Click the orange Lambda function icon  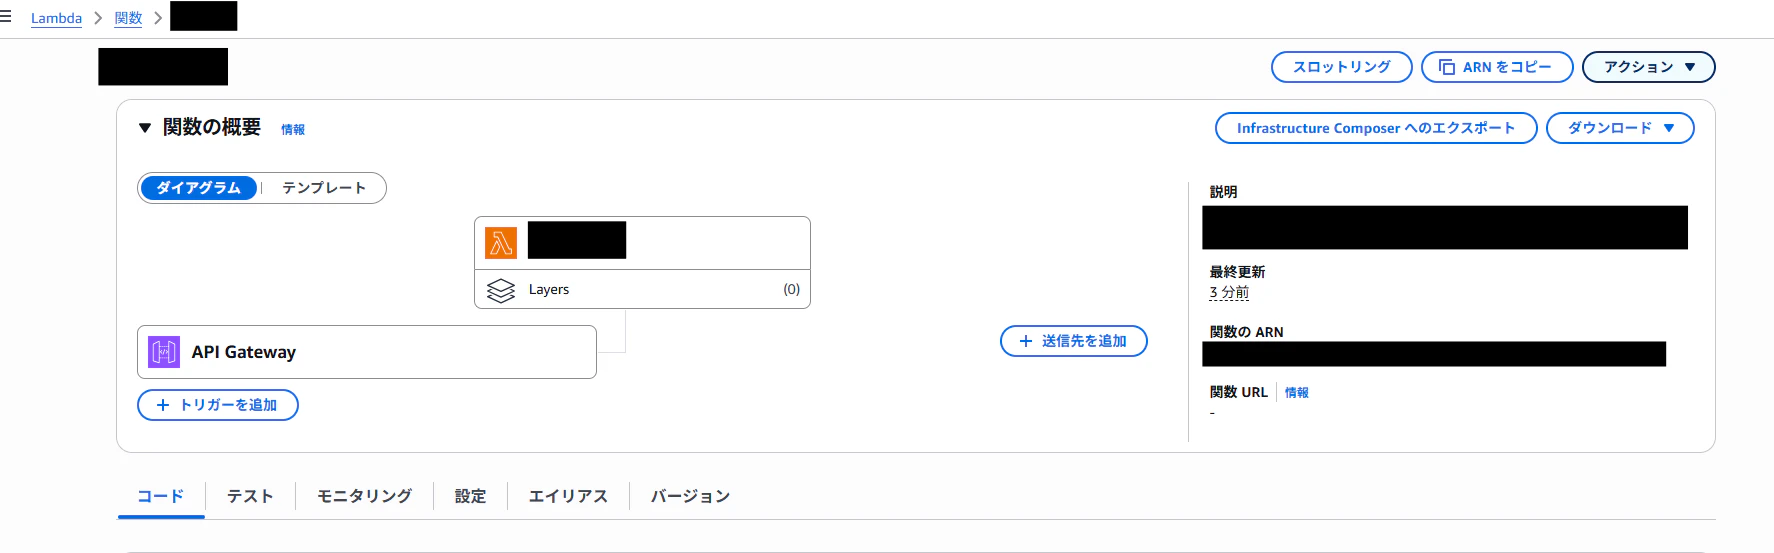501,243
